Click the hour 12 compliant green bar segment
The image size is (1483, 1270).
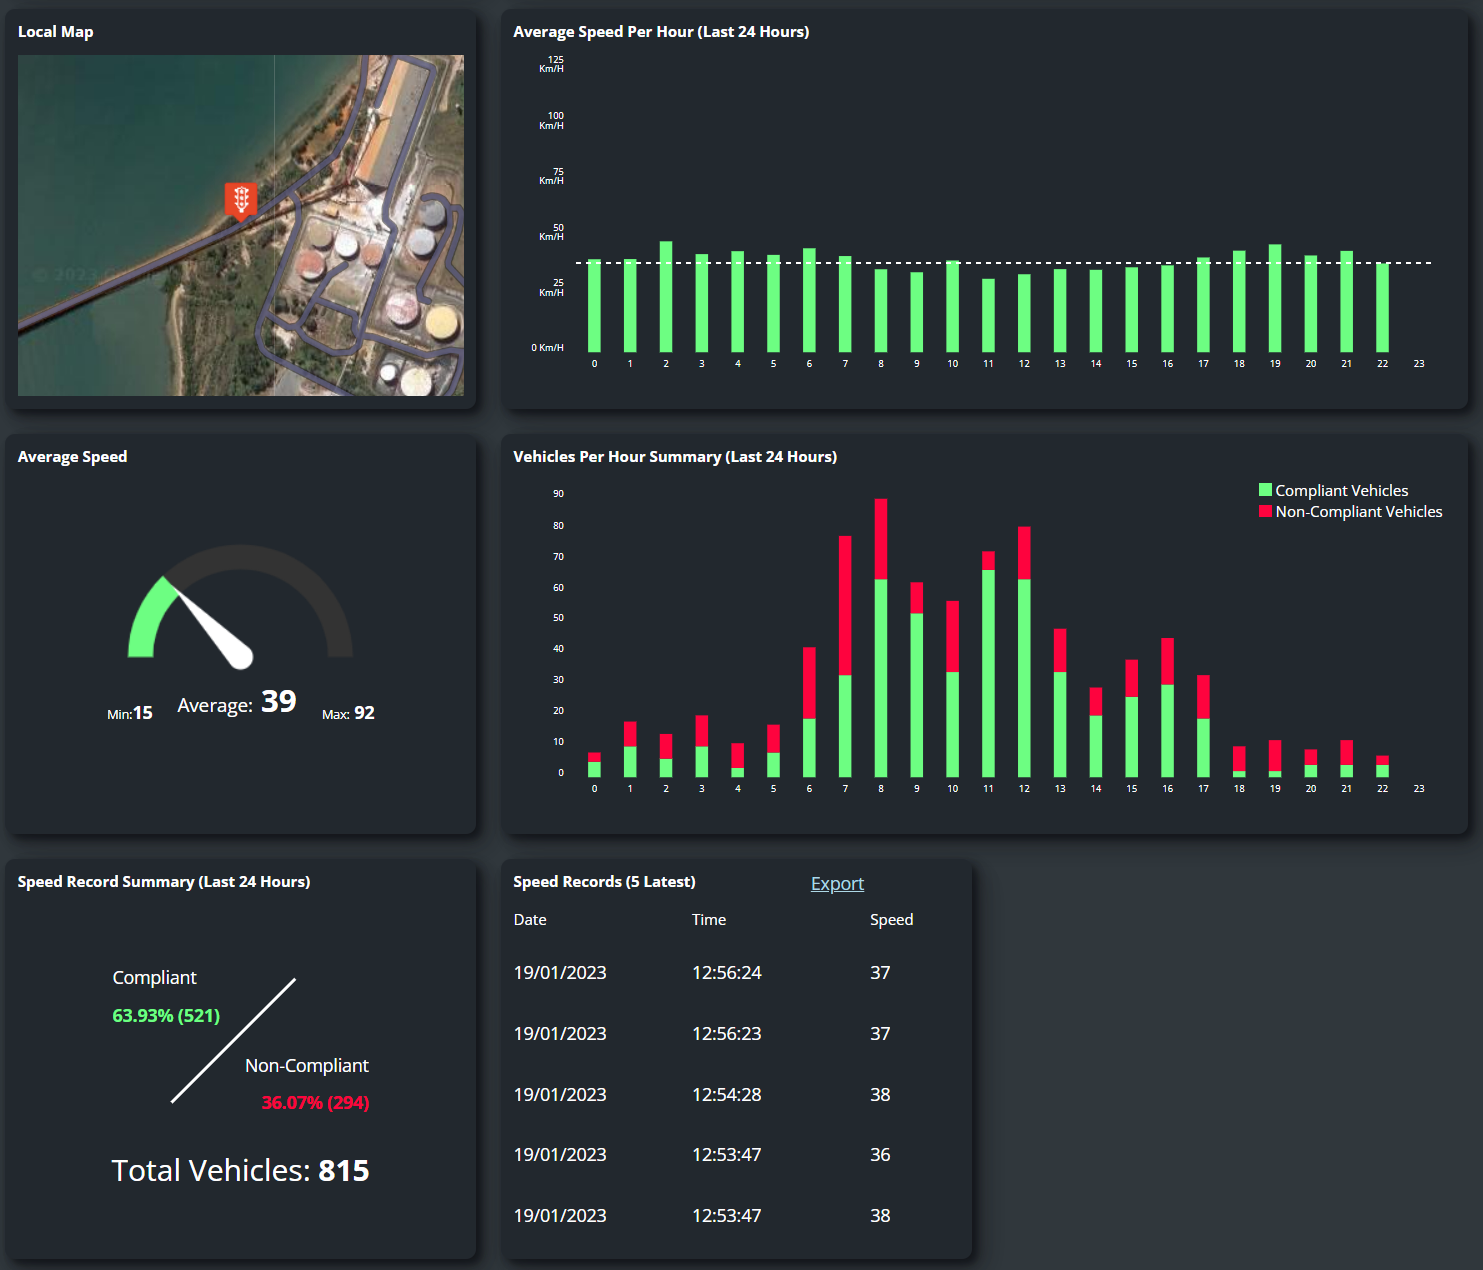(x=1024, y=678)
